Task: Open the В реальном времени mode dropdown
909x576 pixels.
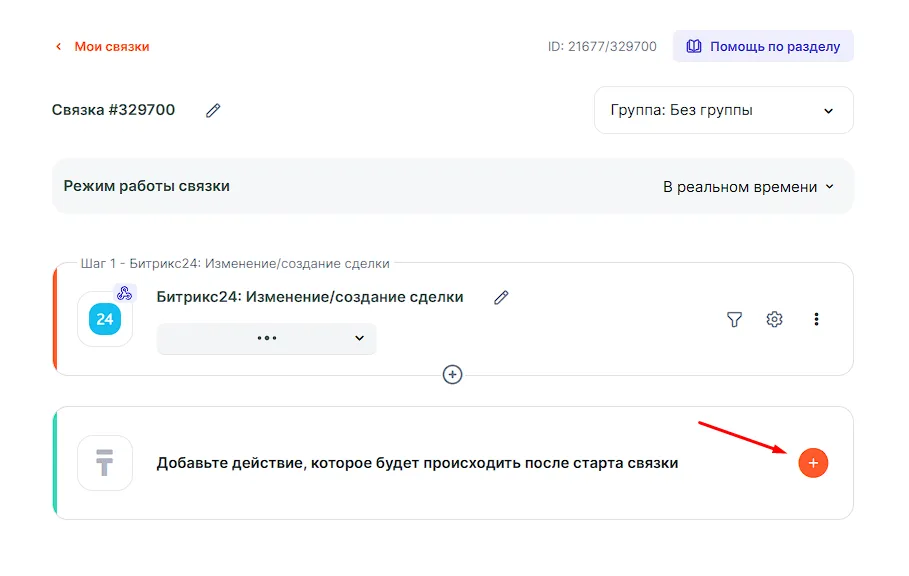Action: (x=748, y=187)
